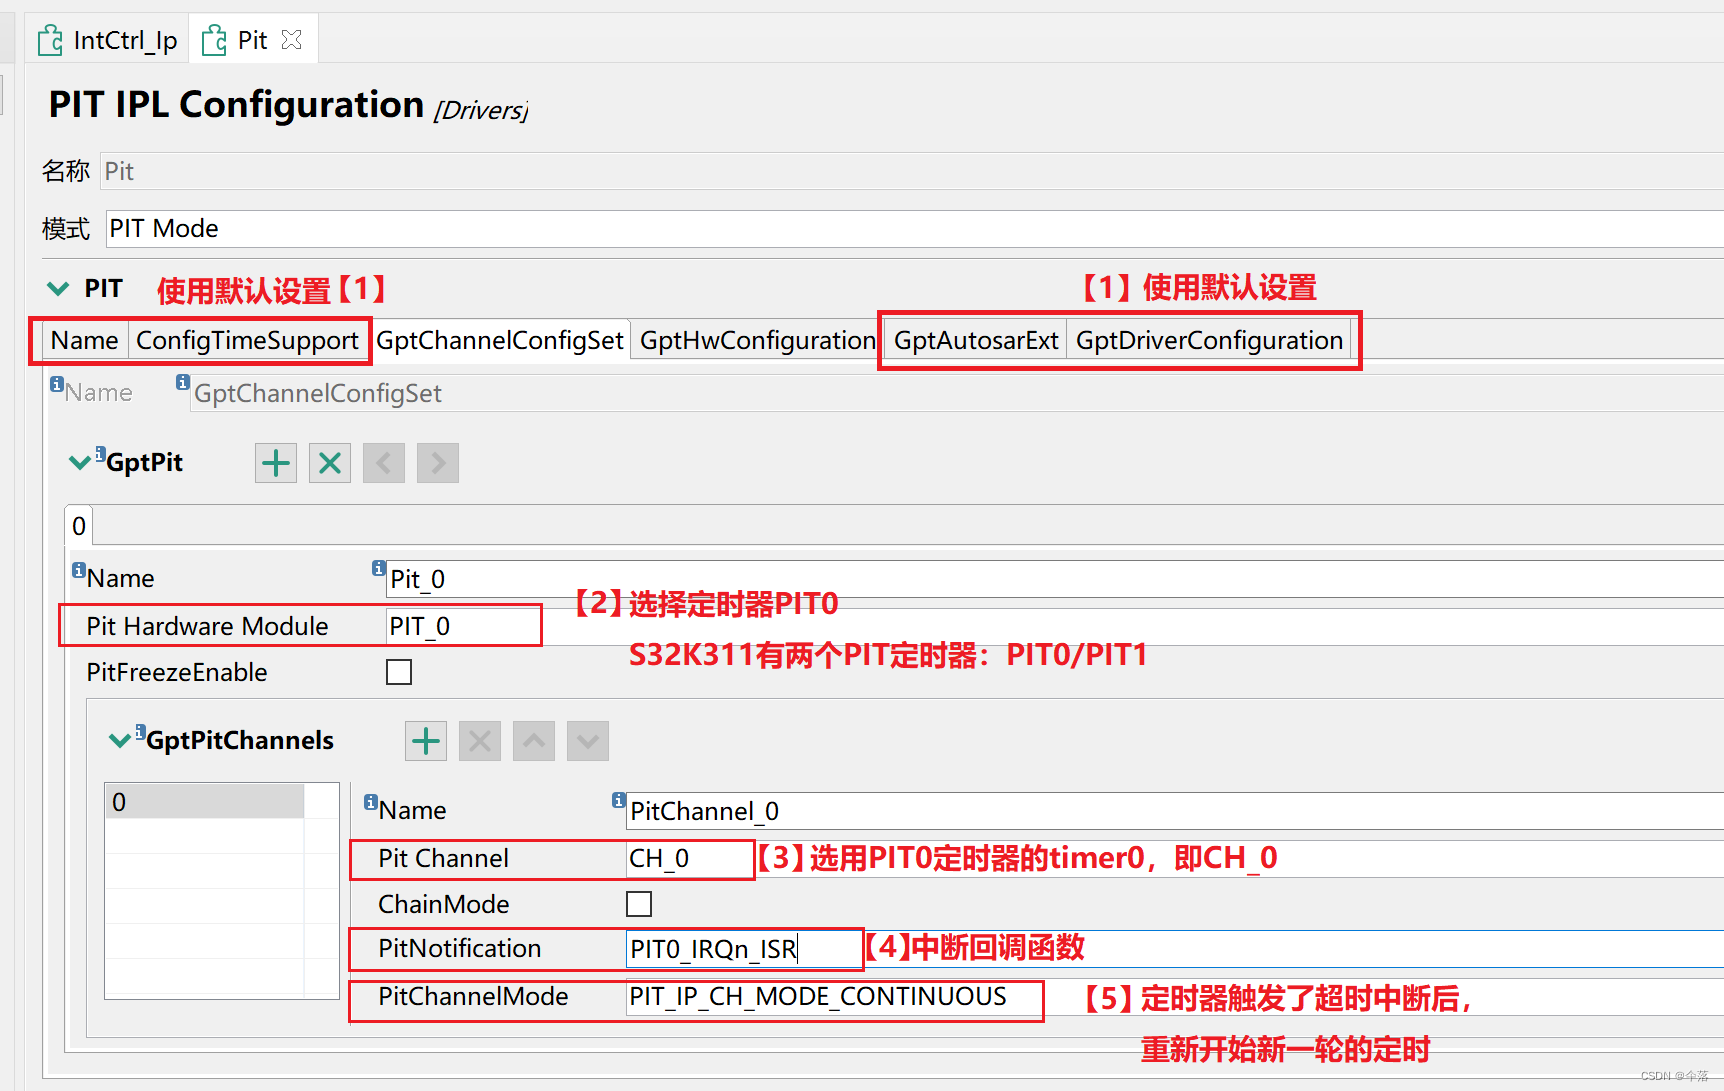Open the GptHwConfiguration tab
Image resolution: width=1724 pixels, height=1091 pixels.
pos(756,340)
